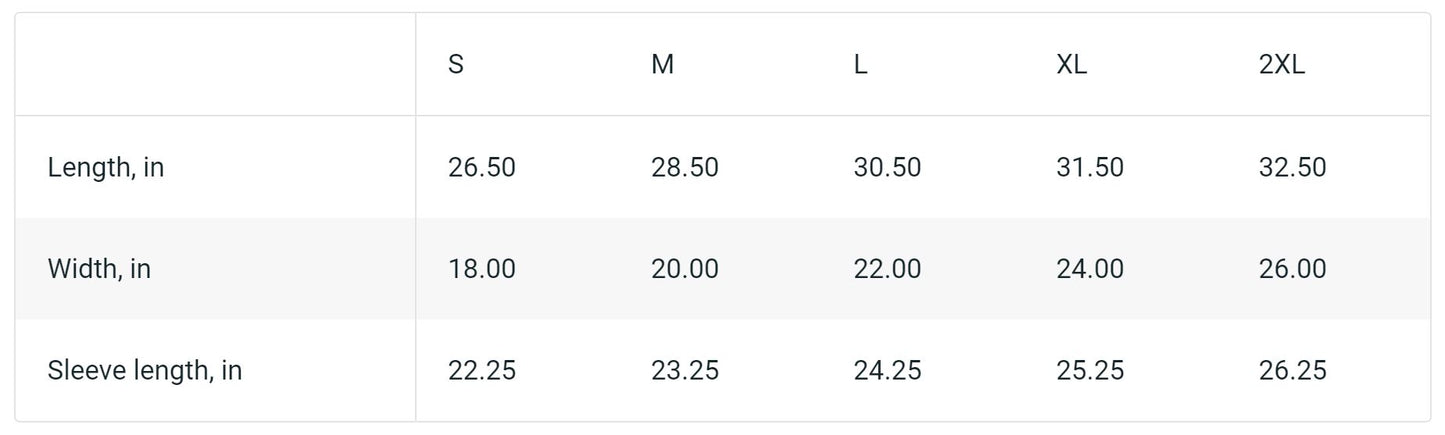
Task: Click the 25.25 sleeve length for XL
Action: point(1090,371)
